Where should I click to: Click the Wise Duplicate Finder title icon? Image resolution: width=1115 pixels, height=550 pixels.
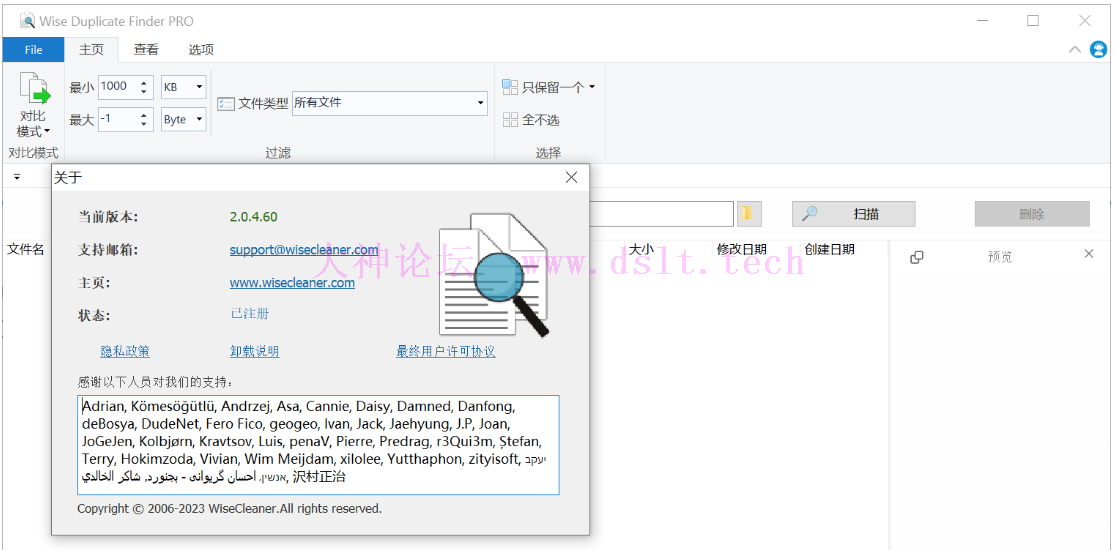(x=28, y=21)
